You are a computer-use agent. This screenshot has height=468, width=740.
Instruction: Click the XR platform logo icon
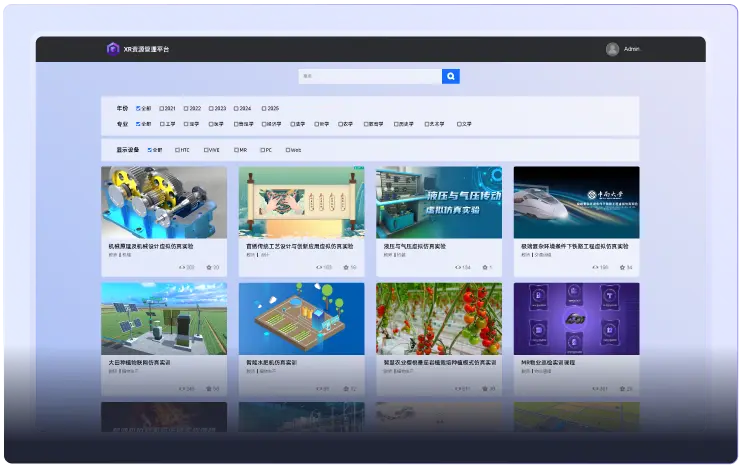113,49
